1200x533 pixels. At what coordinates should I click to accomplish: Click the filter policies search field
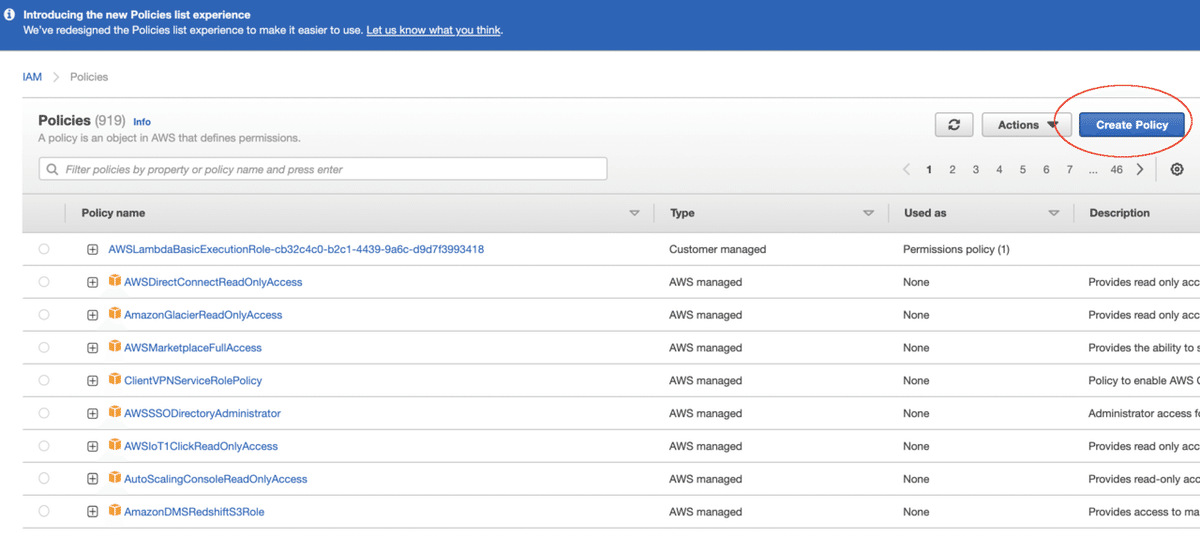coord(323,170)
